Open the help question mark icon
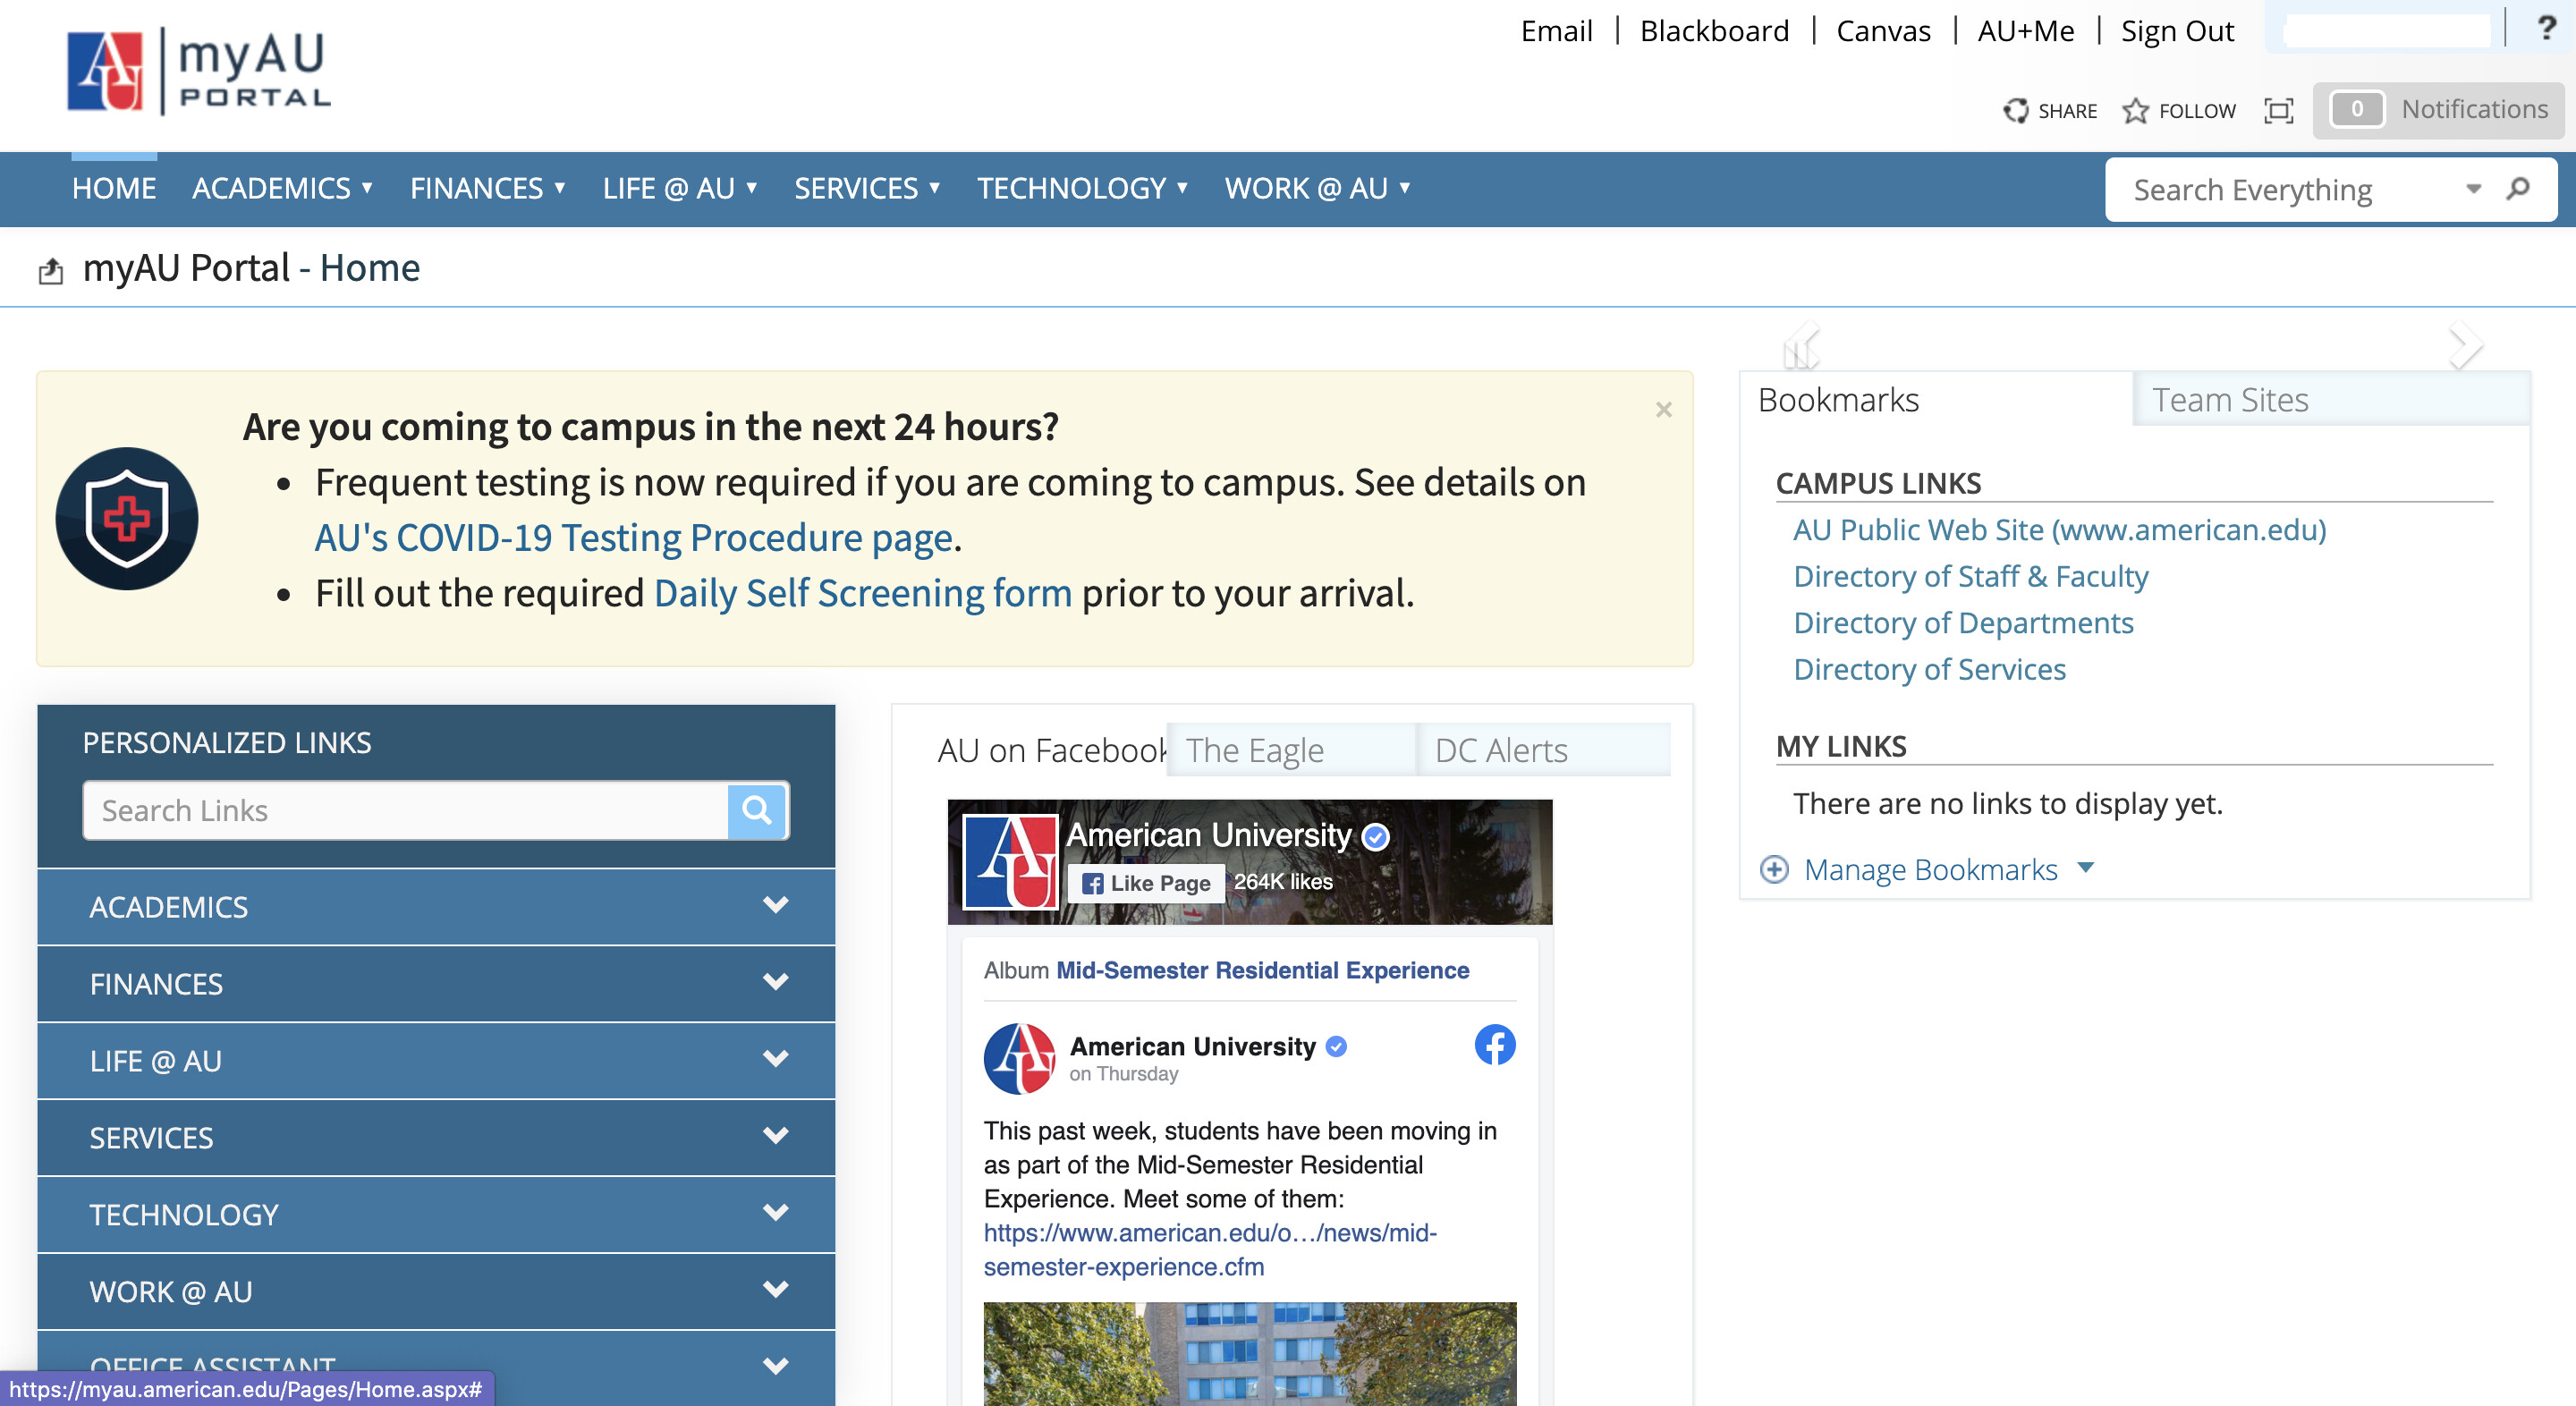 2546,28
